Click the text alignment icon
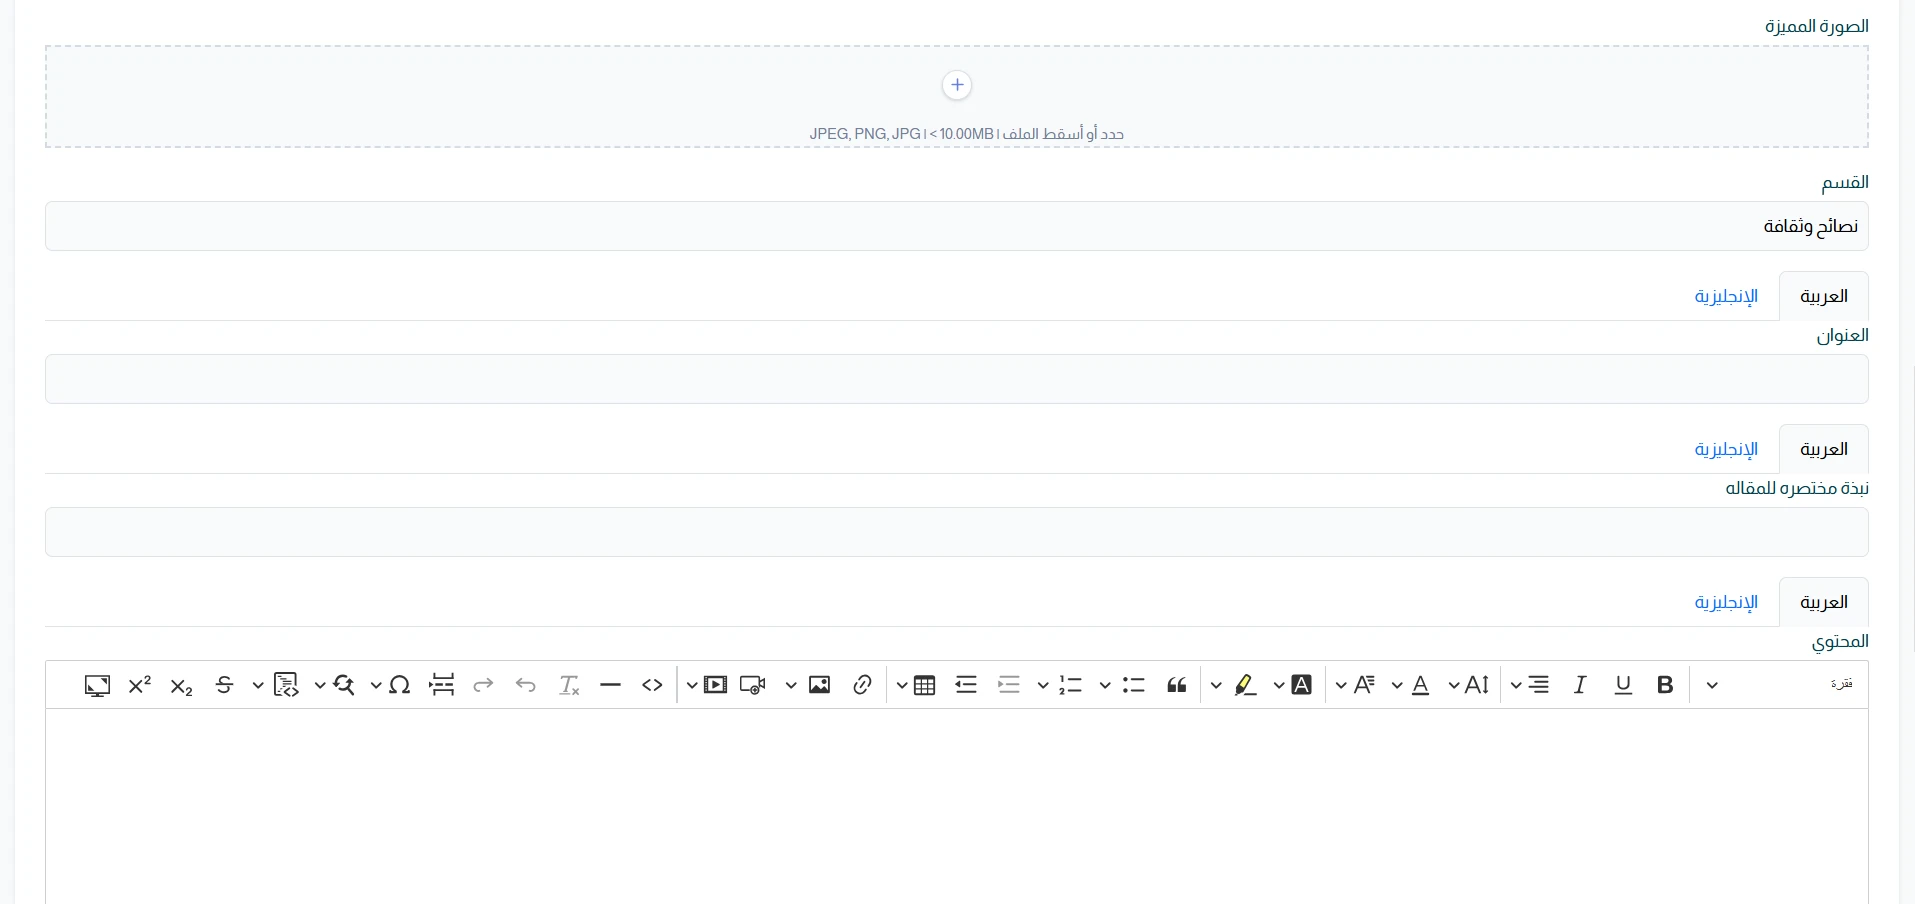The image size is (1915, 904). (x=1539, y=685)
